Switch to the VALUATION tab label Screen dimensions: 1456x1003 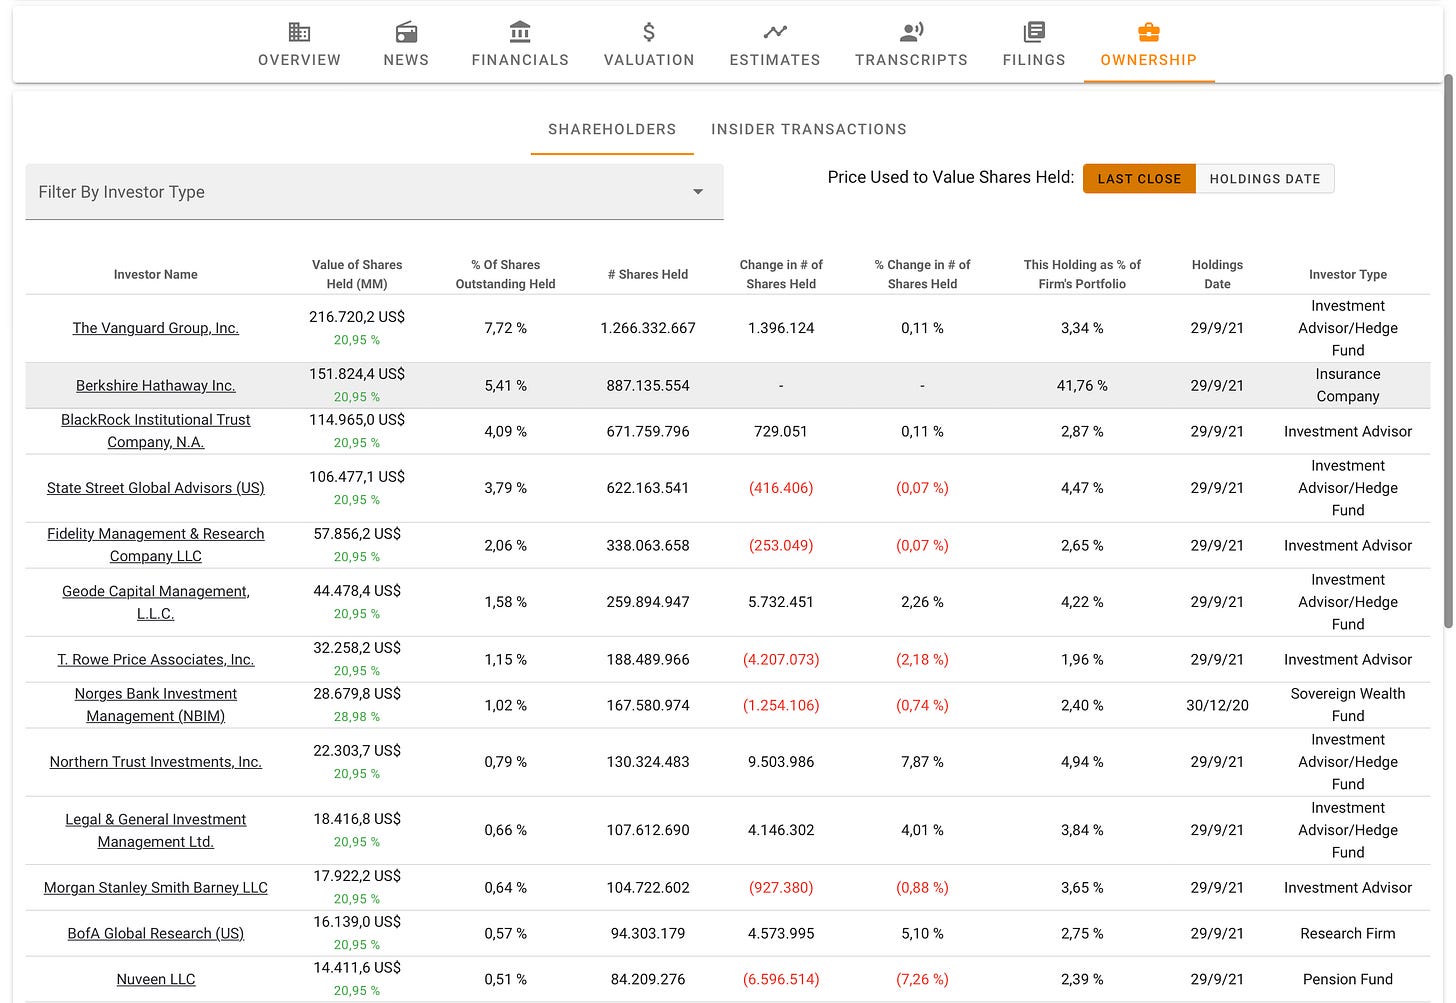click(x=649, y=60)
